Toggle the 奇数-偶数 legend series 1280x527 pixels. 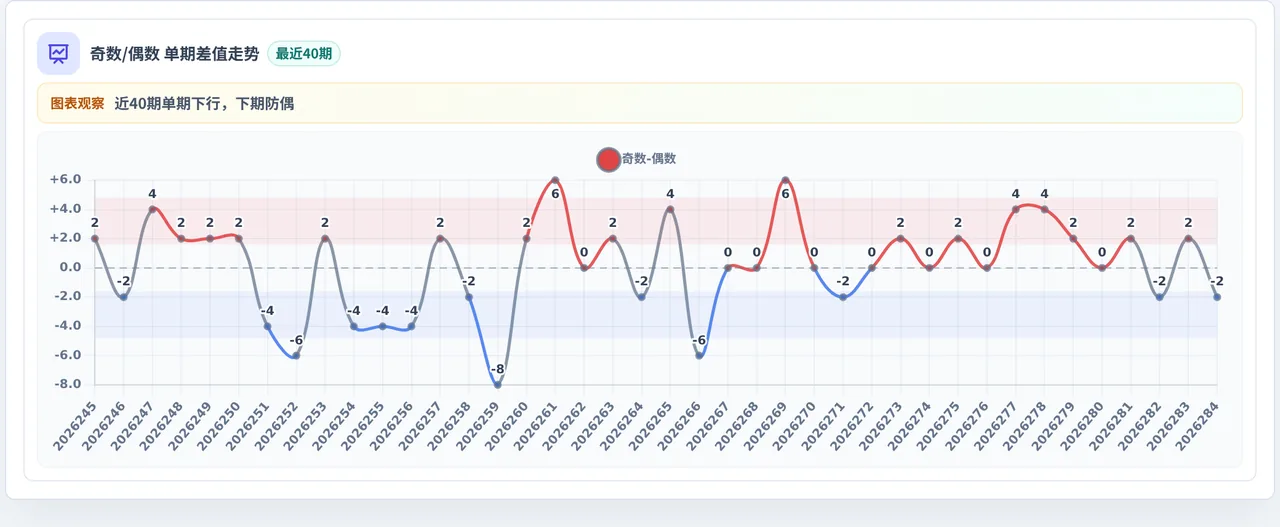[636, 159]
